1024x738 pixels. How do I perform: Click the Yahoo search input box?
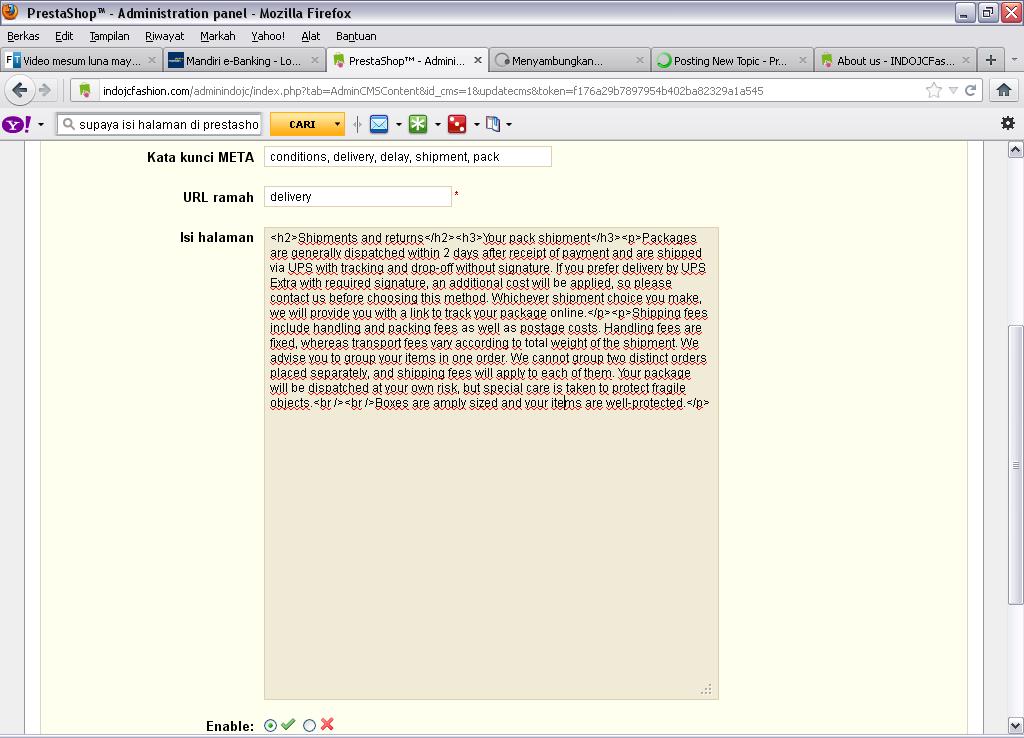159,124
